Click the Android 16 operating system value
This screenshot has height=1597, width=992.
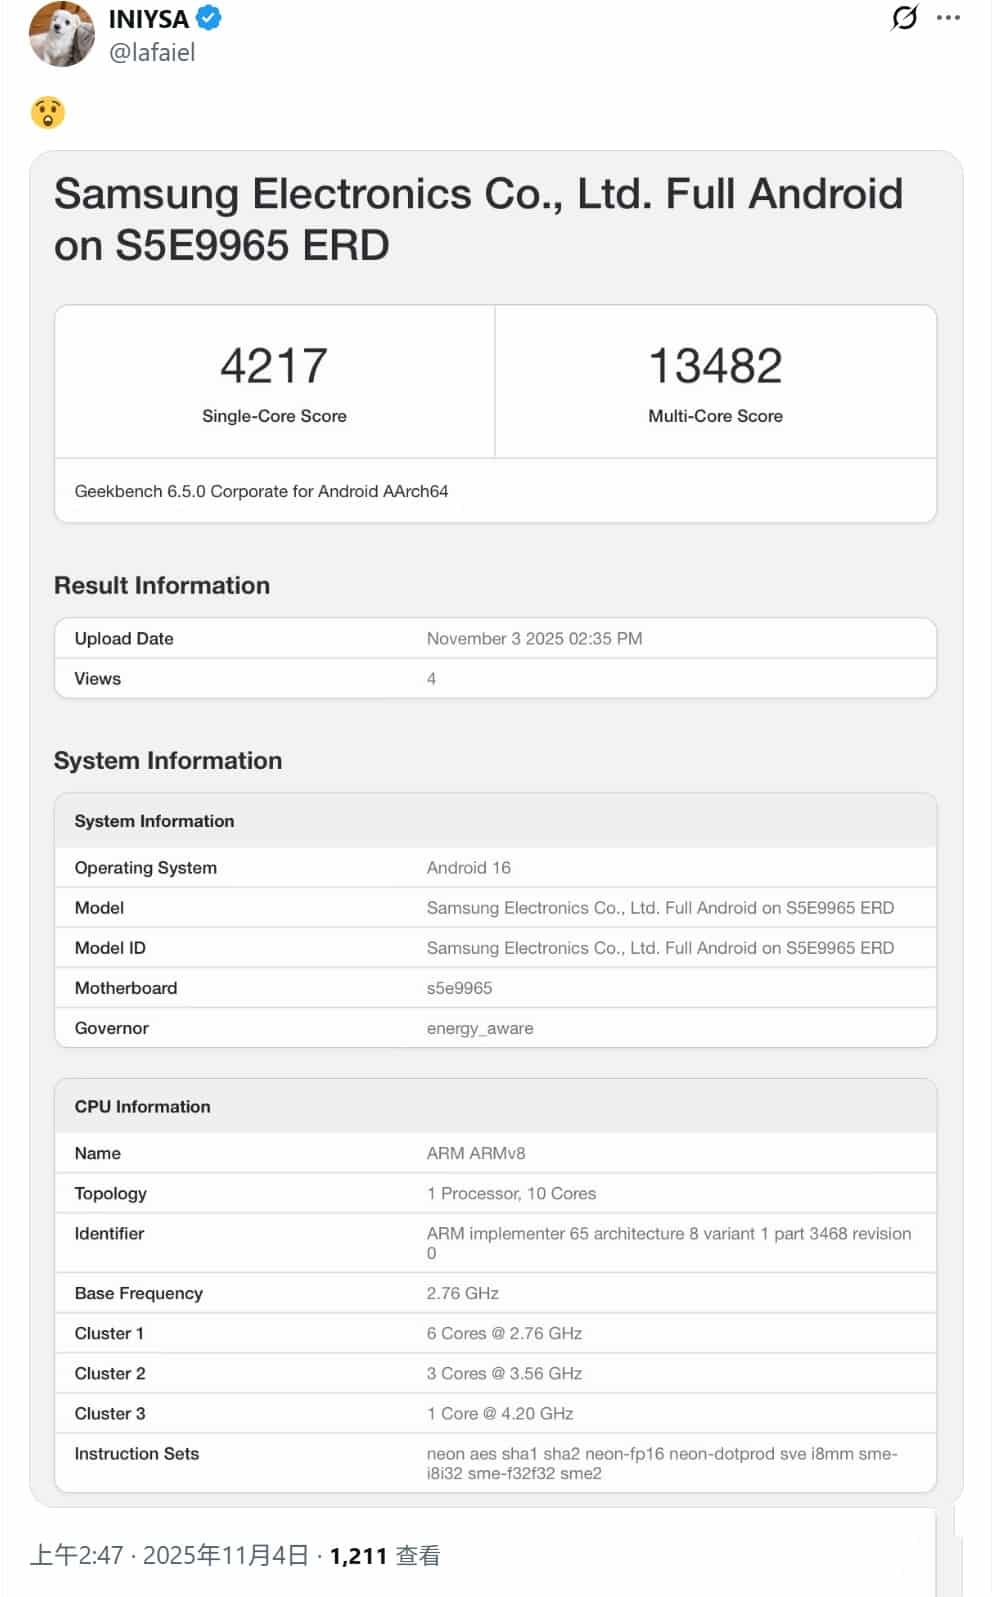[x=468, y=867]
